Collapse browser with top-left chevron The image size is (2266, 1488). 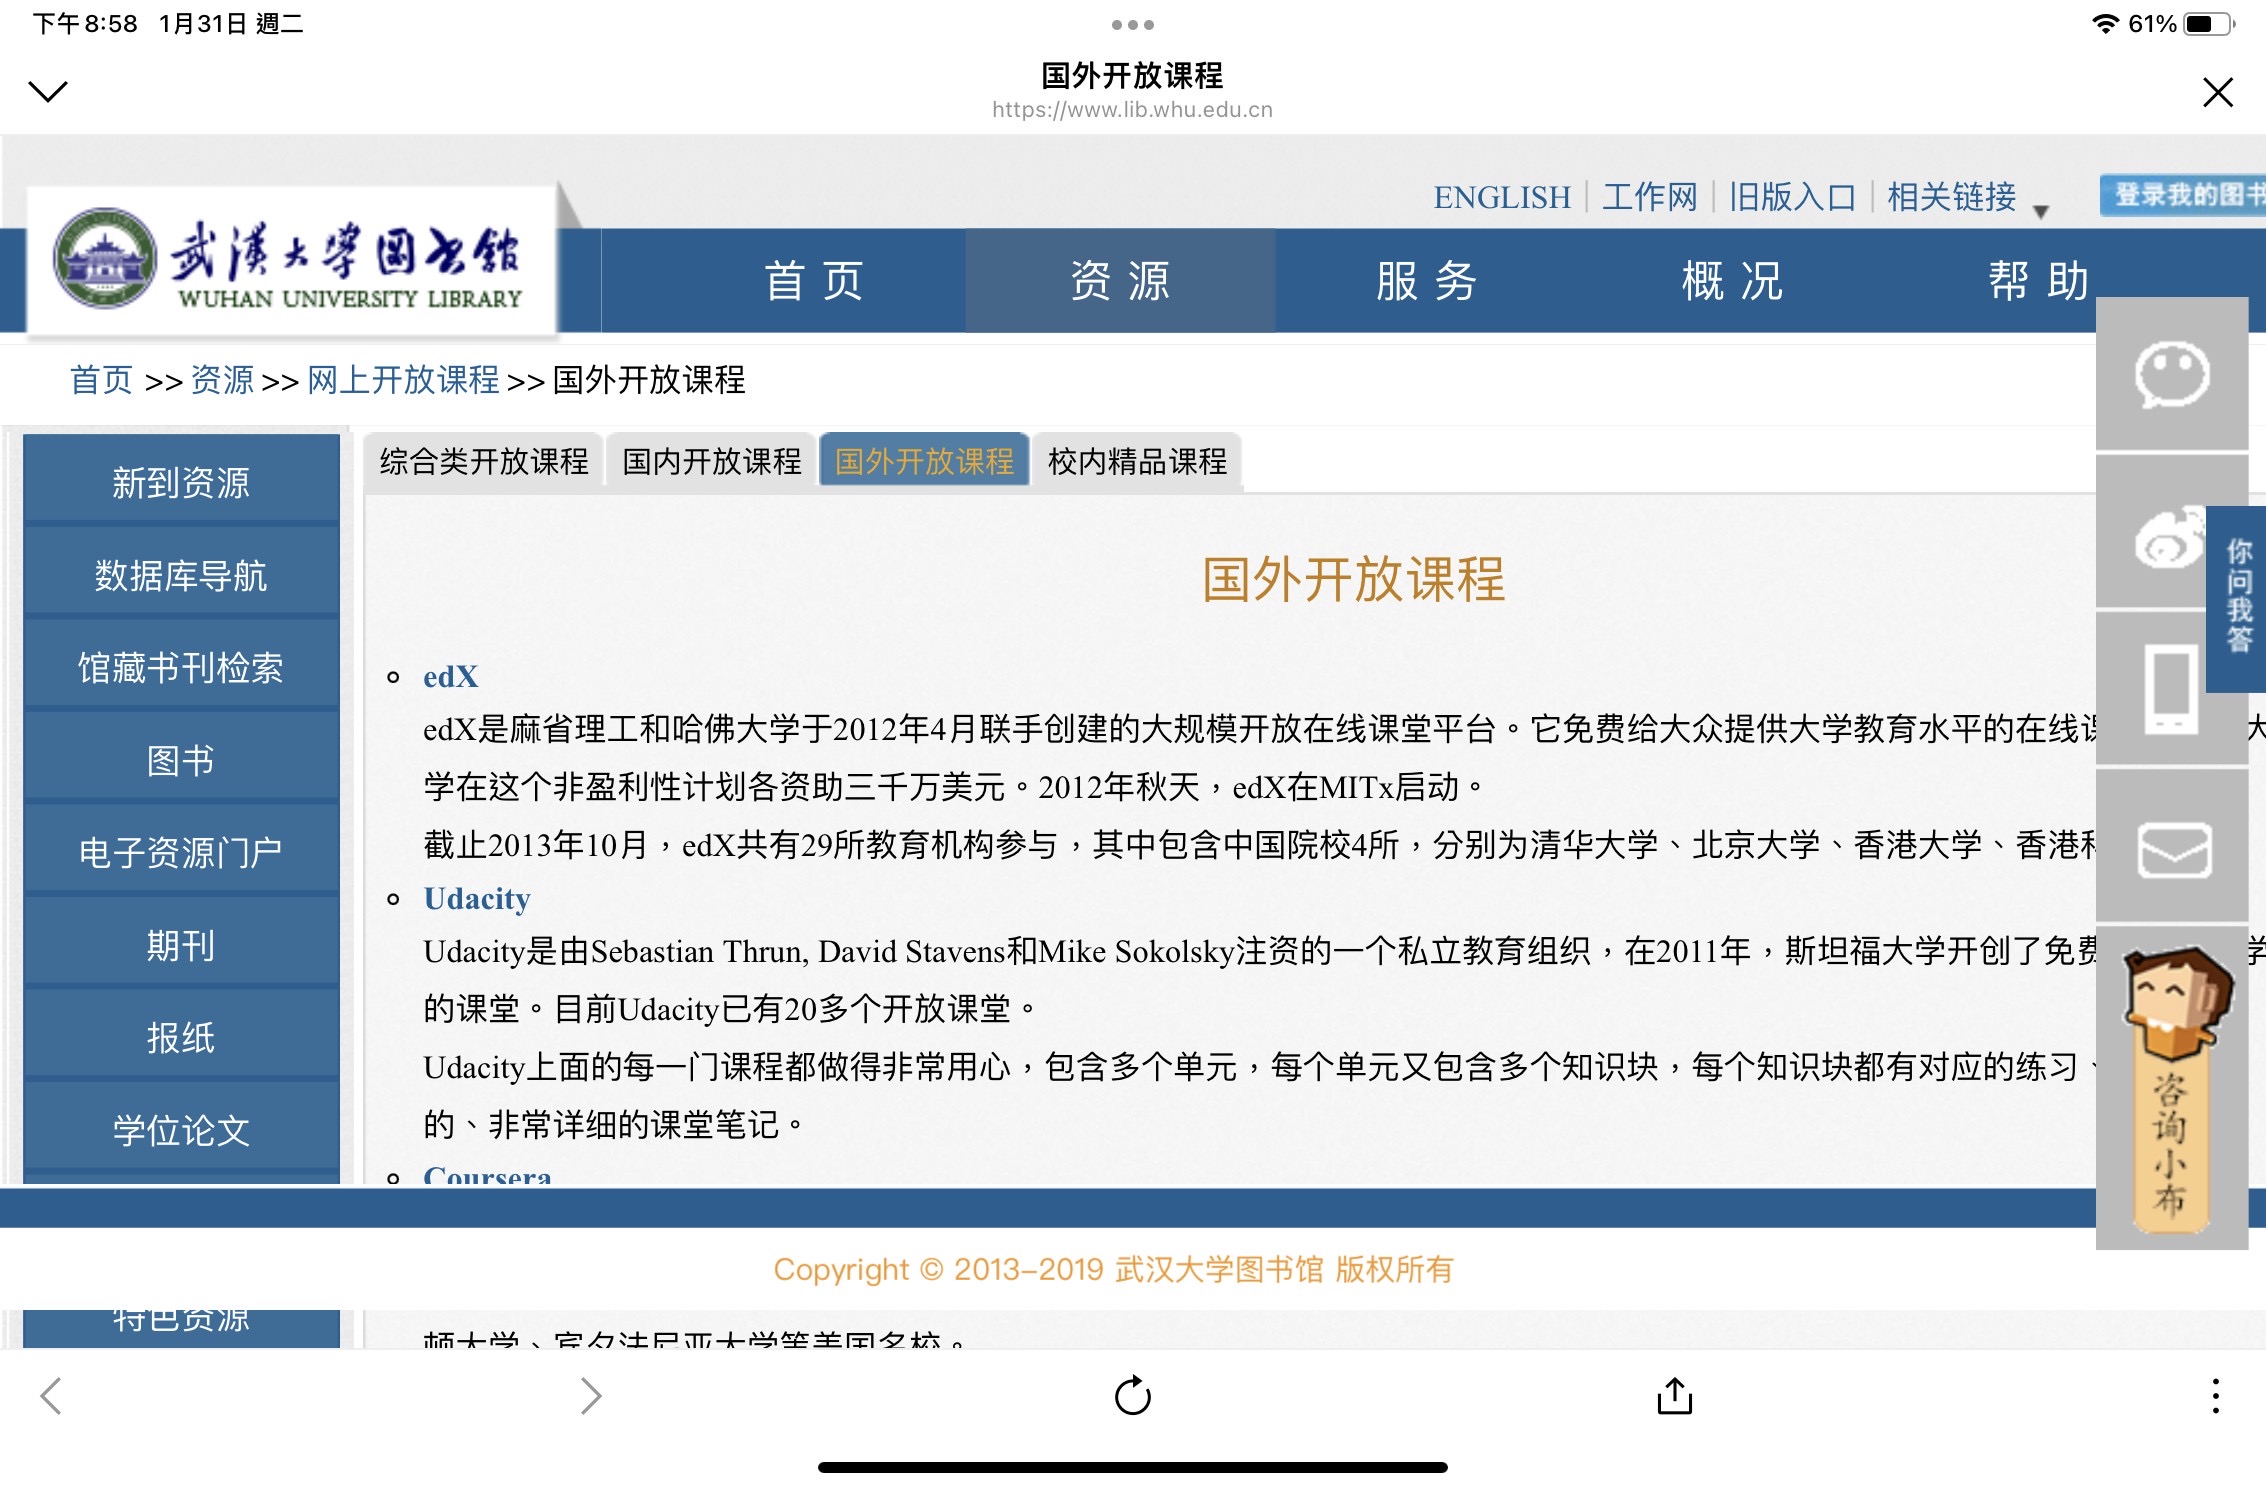(48, 92)
